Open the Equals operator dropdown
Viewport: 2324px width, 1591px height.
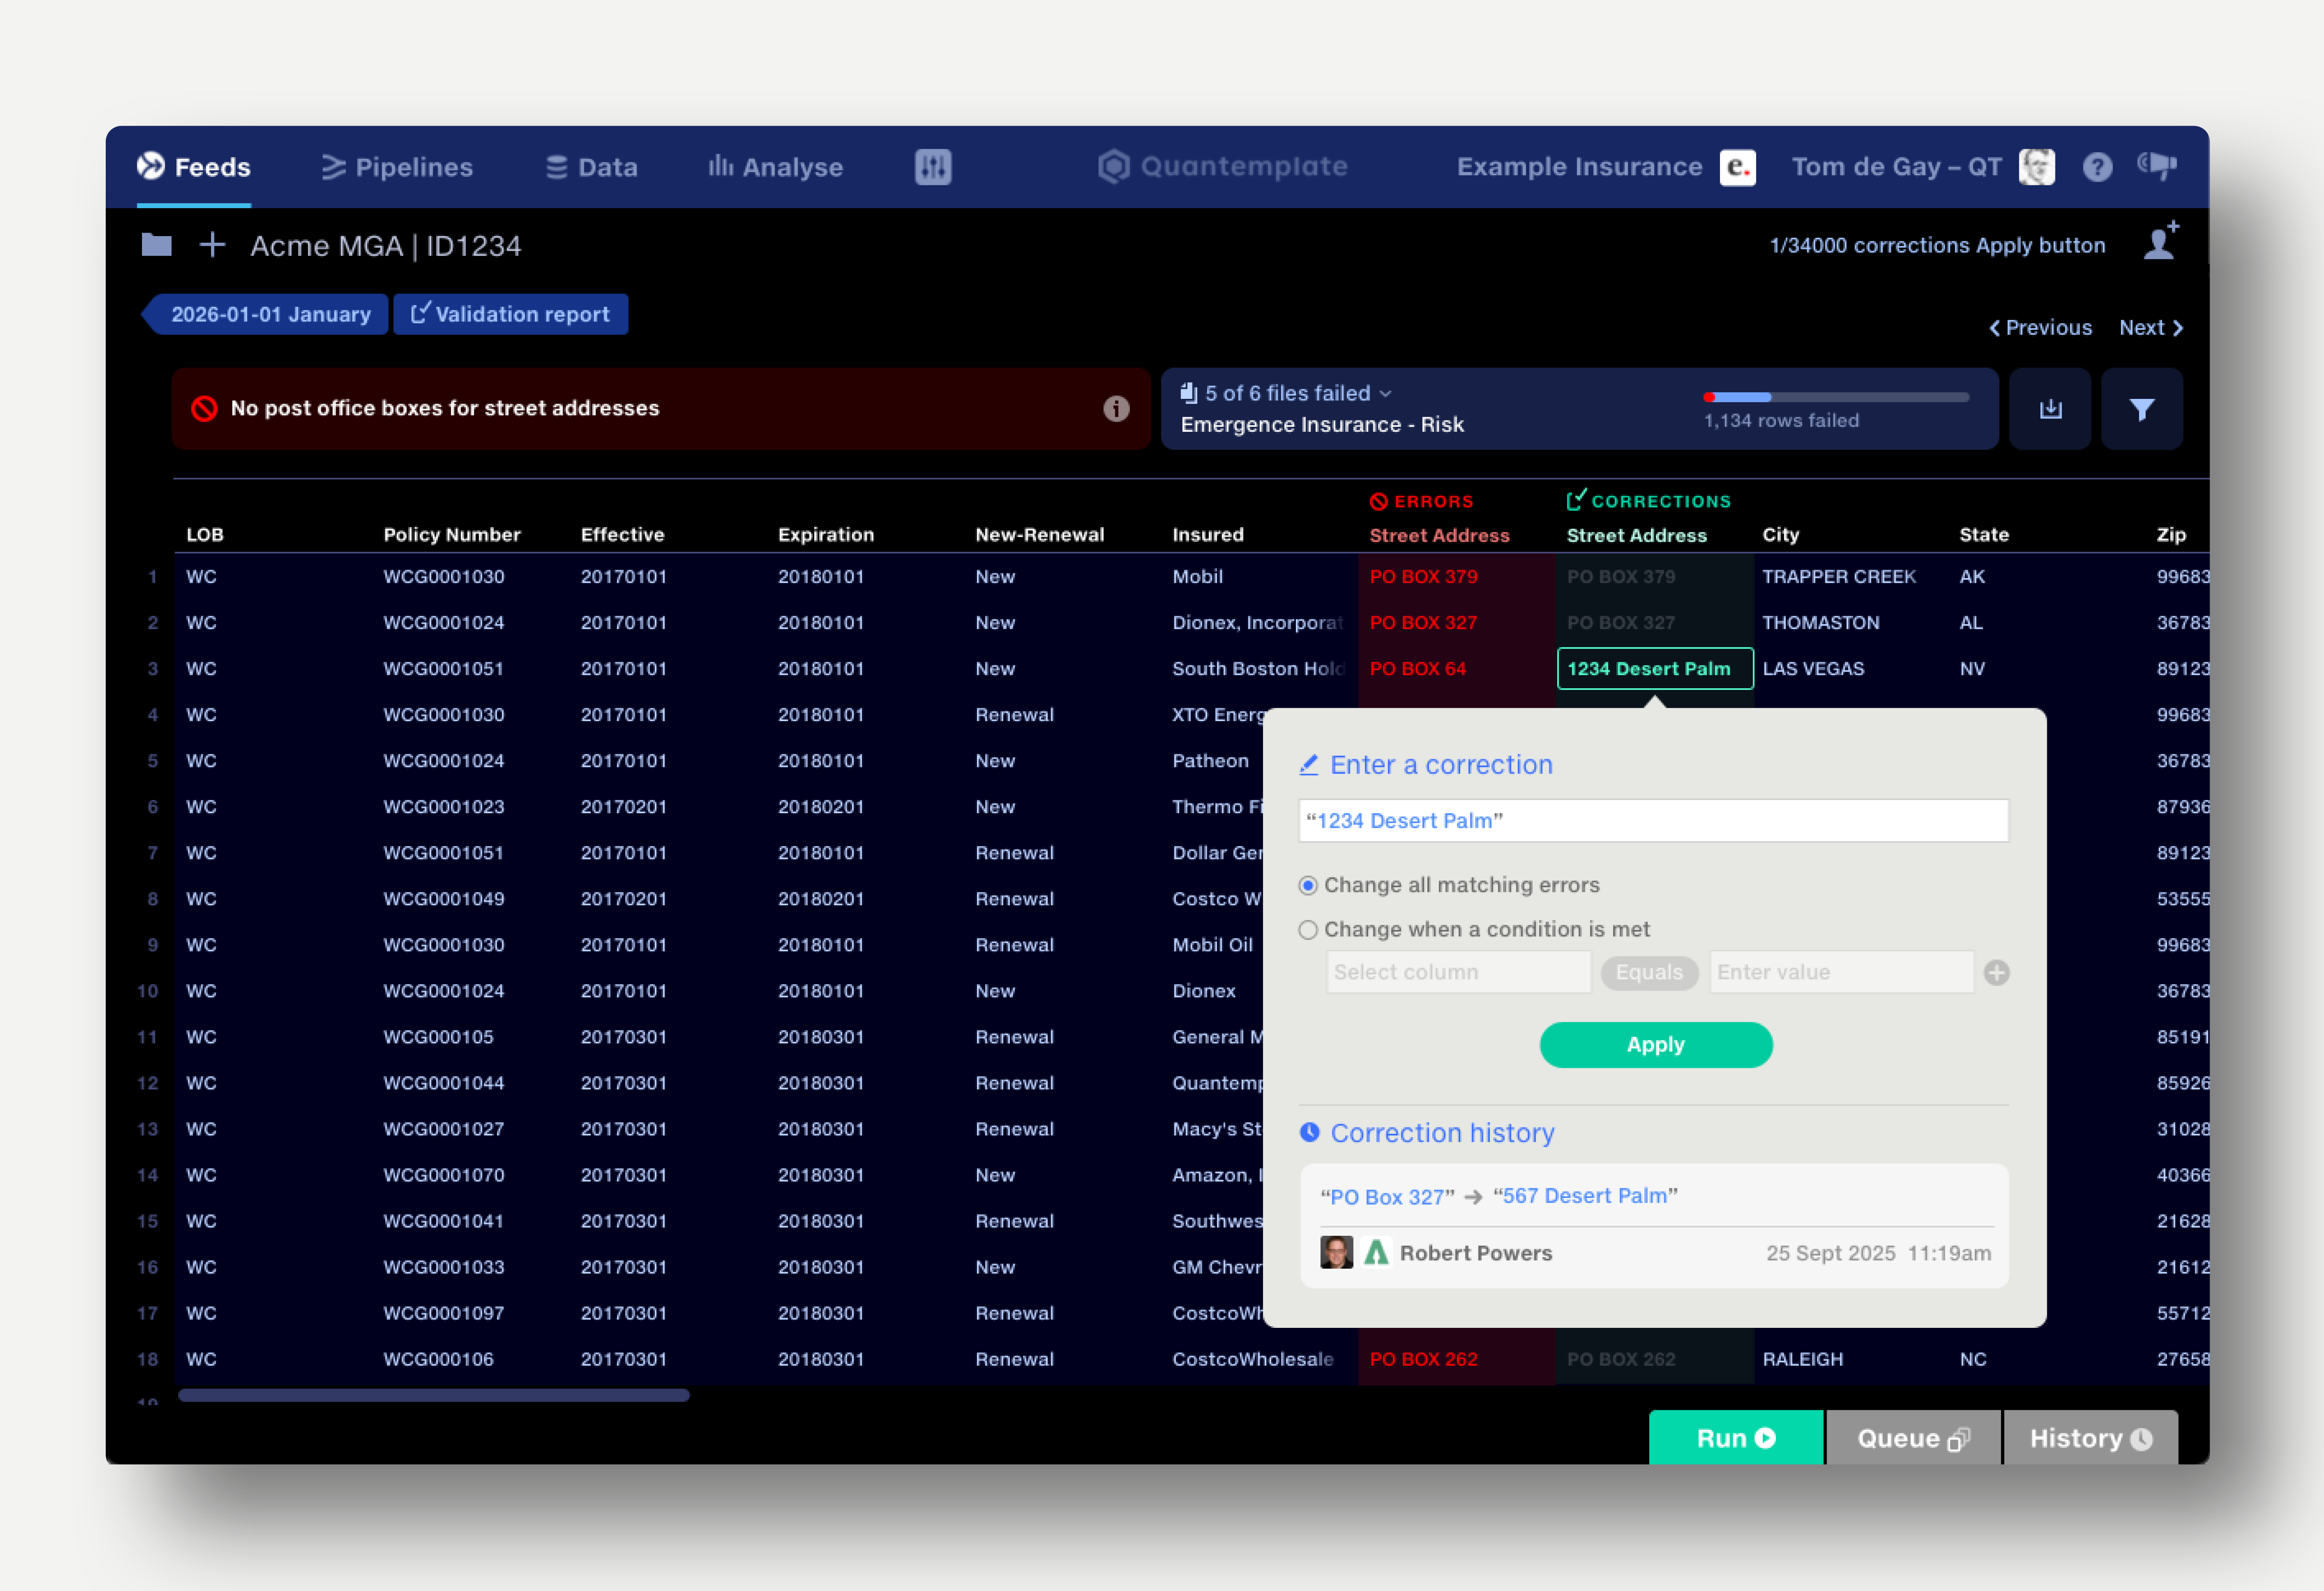tap(1648, 972)
